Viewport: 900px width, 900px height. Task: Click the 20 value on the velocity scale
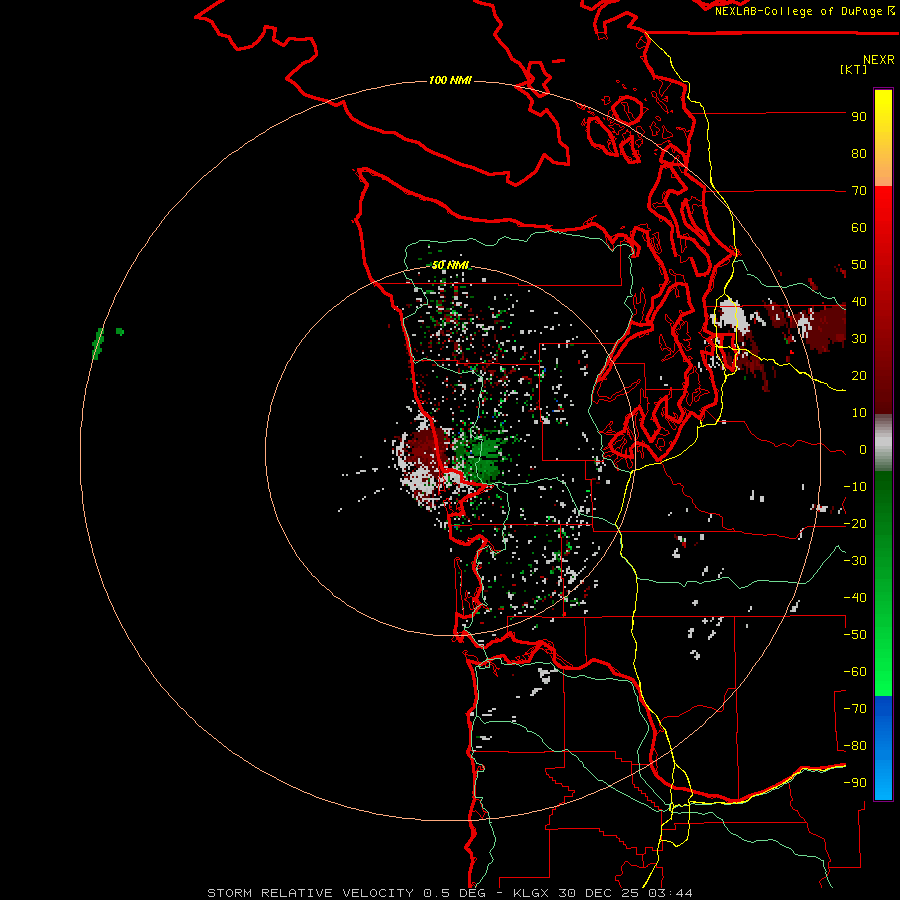click(859, 376)
